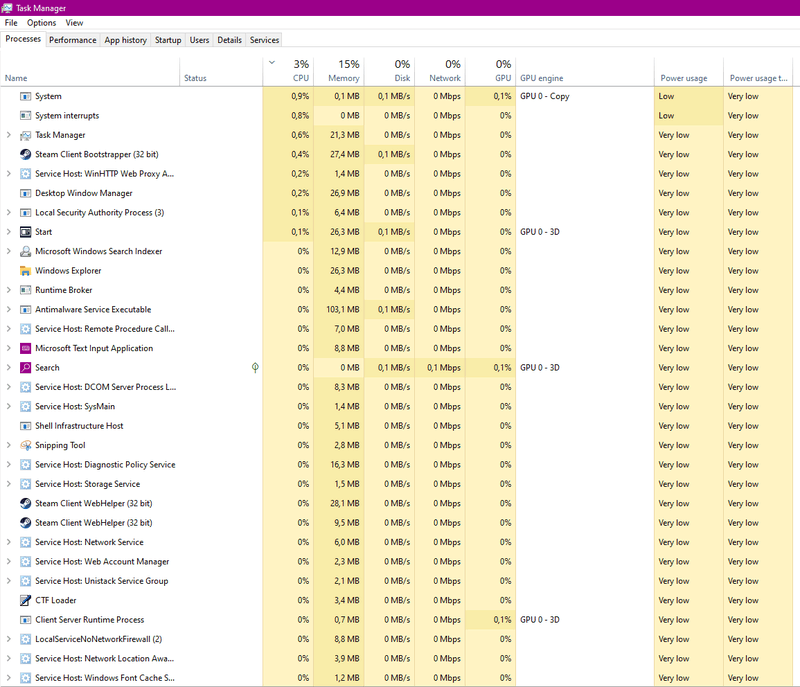Click the Snipping Tool scissors icon
Image resolution: width=800 pixels, height=687 pixels.
[26, 445]
